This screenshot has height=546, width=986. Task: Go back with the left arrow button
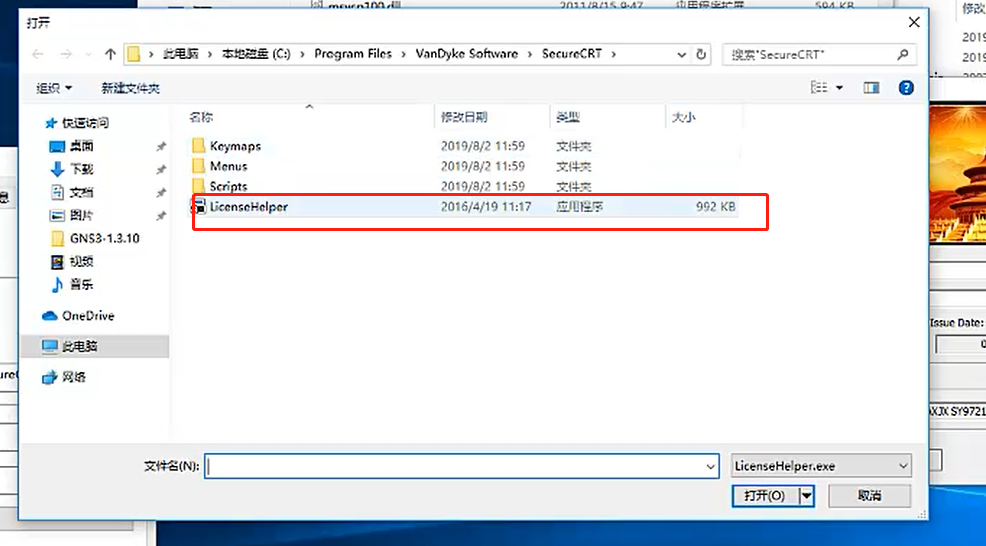(x=38, y=54)
